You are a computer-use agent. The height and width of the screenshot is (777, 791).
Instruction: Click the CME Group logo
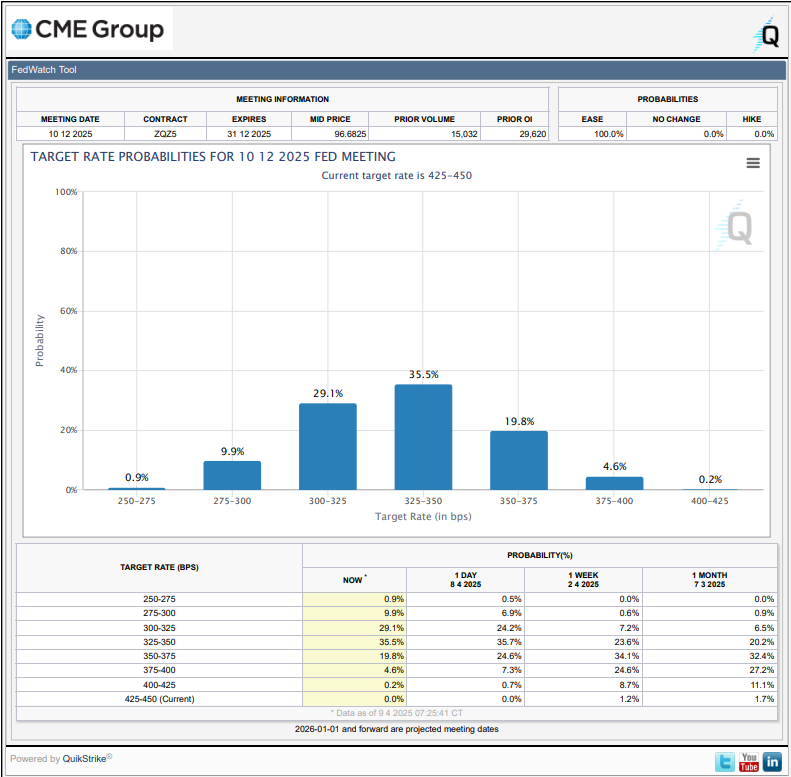click(x=88, y=30)
